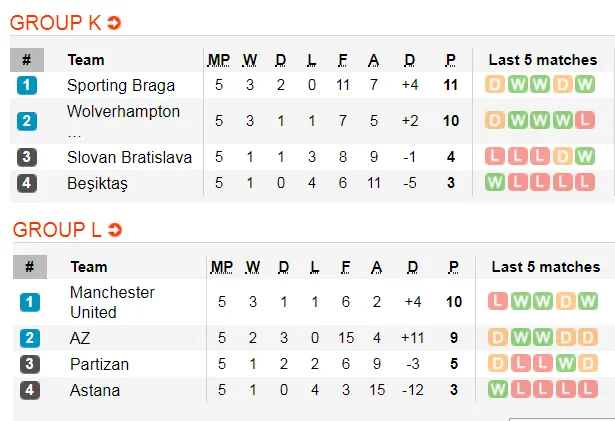Click the arrow icon beside GROUP K
Viewport: 615px width, 421px height.
point(114,23)
